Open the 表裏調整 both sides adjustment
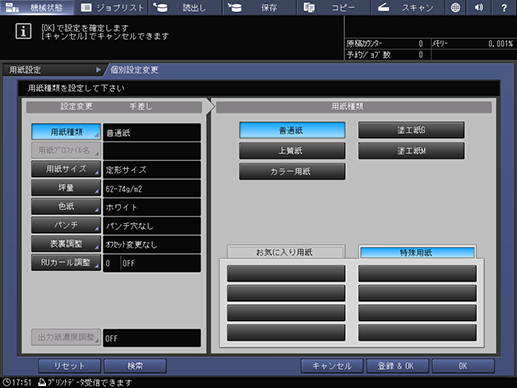The width and height of the screenshot is (517, 388). [x=66, y=244]
